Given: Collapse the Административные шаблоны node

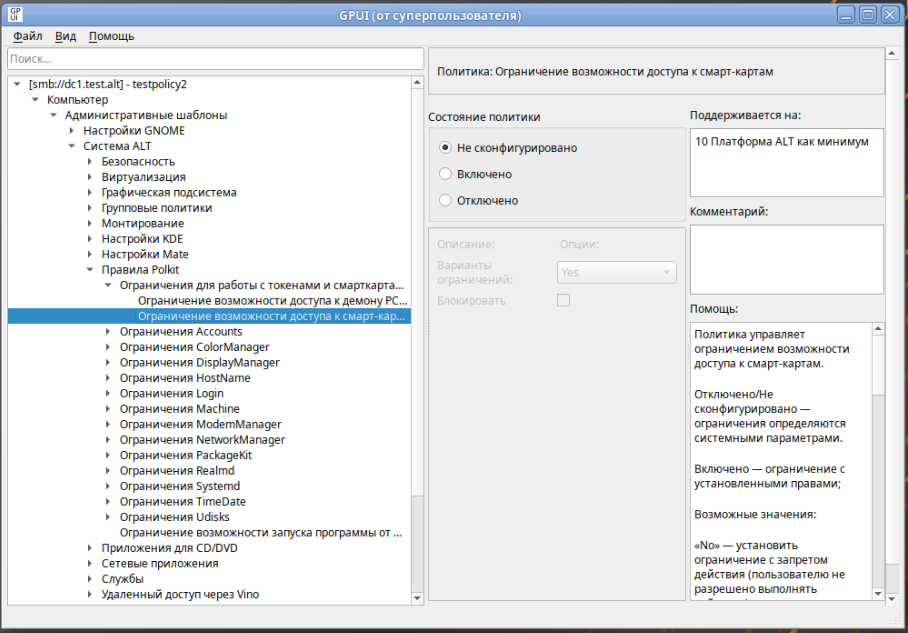Looking at the screenshot, I should 54,115.
